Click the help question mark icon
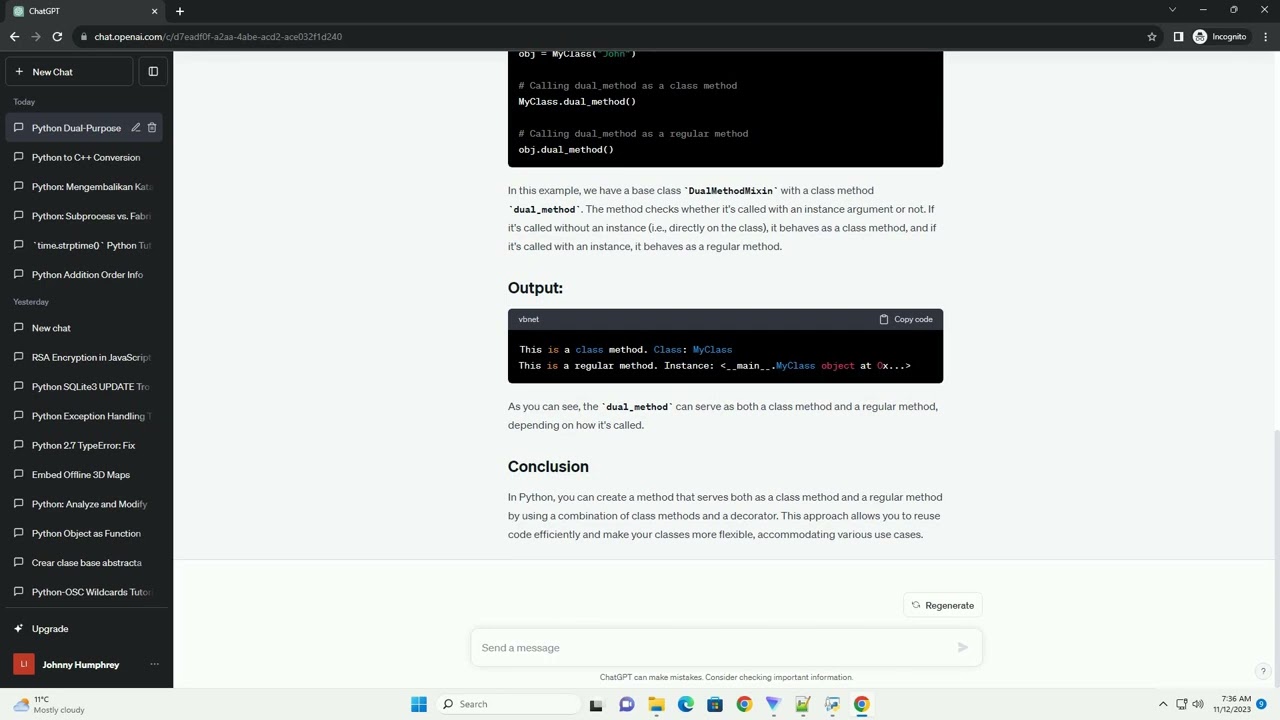Viewport: 1280px width, 720px height. coord(1263,671)
